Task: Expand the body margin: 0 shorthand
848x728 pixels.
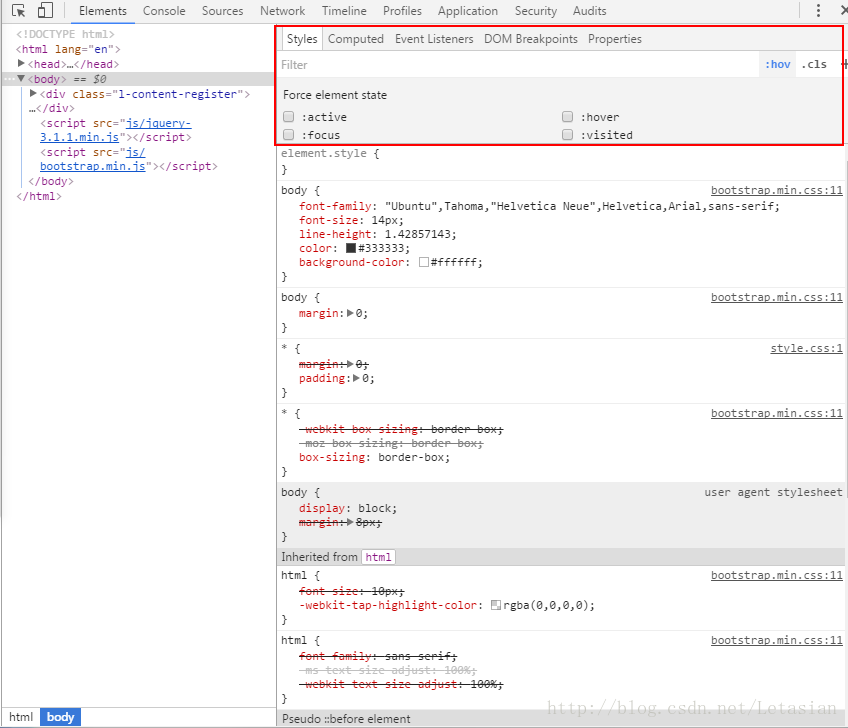Action: tap(350, 313)
